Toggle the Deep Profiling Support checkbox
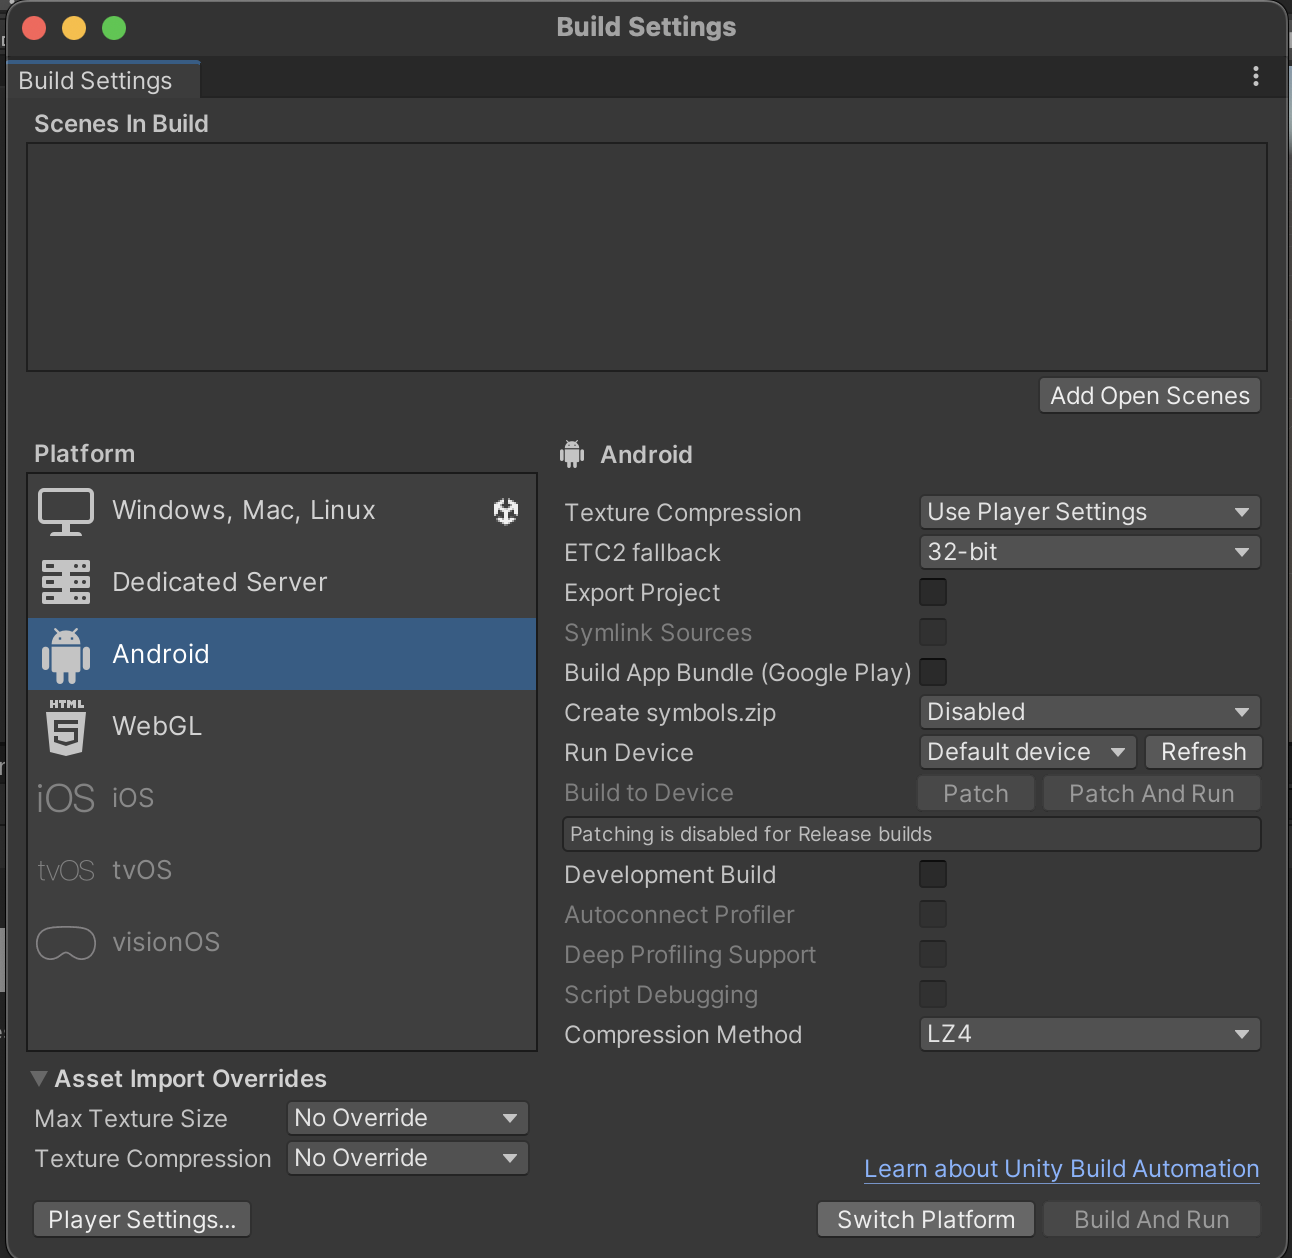The image size is (1292, 1258). (933, 954)
